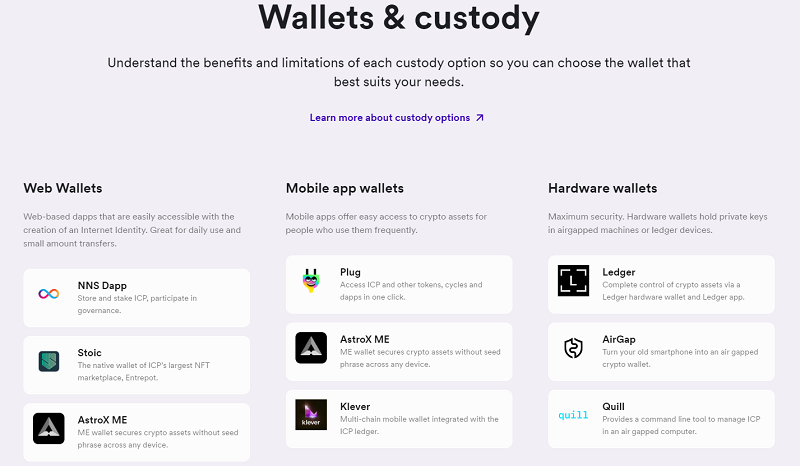The height and width of the screenshot is (466, 800).
Task: Click the AstroX ME icon under Mobile app wallets
Action: (311, 348)
